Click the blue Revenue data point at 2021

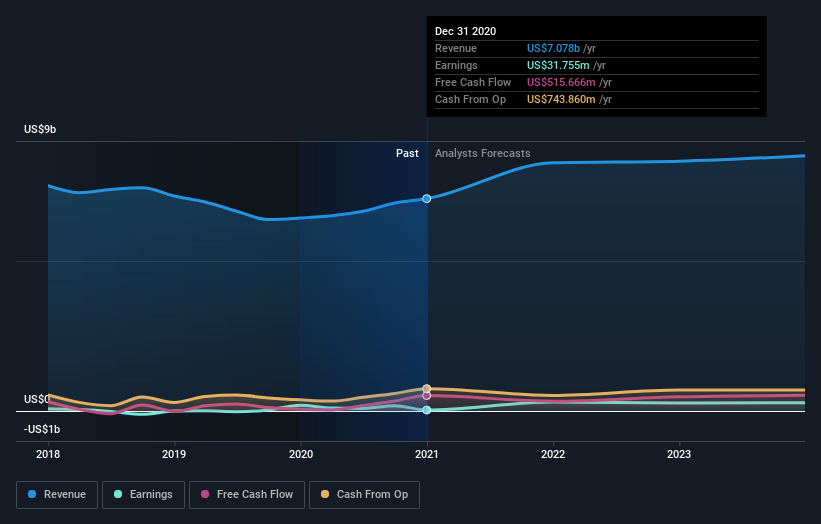tap(427, 198)
